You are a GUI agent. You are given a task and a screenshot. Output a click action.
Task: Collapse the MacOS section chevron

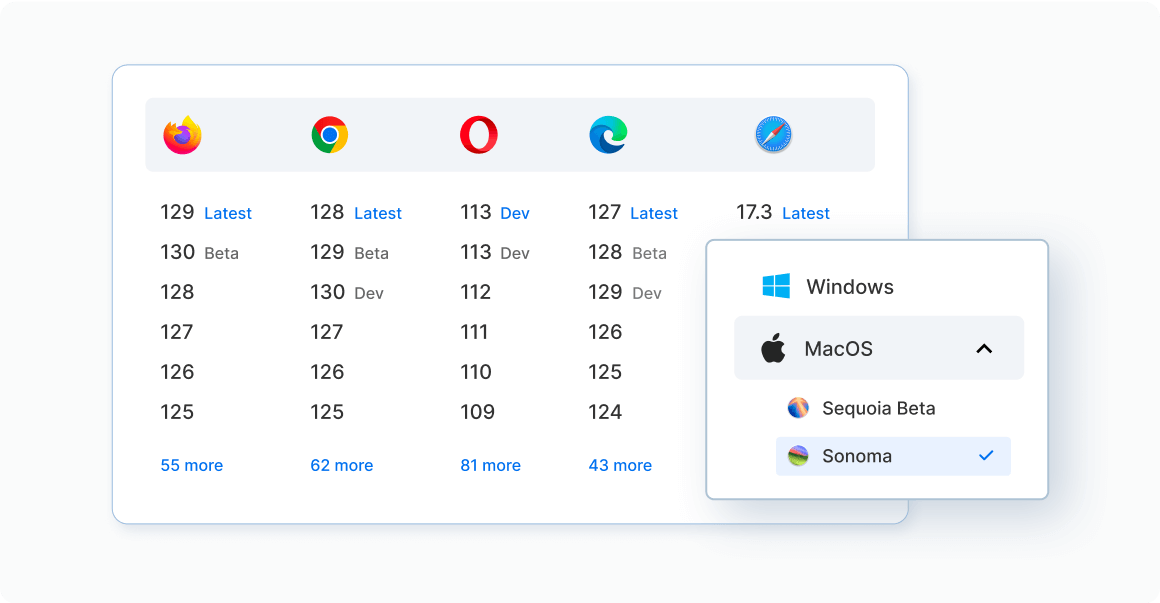click(x=984, y=347)
